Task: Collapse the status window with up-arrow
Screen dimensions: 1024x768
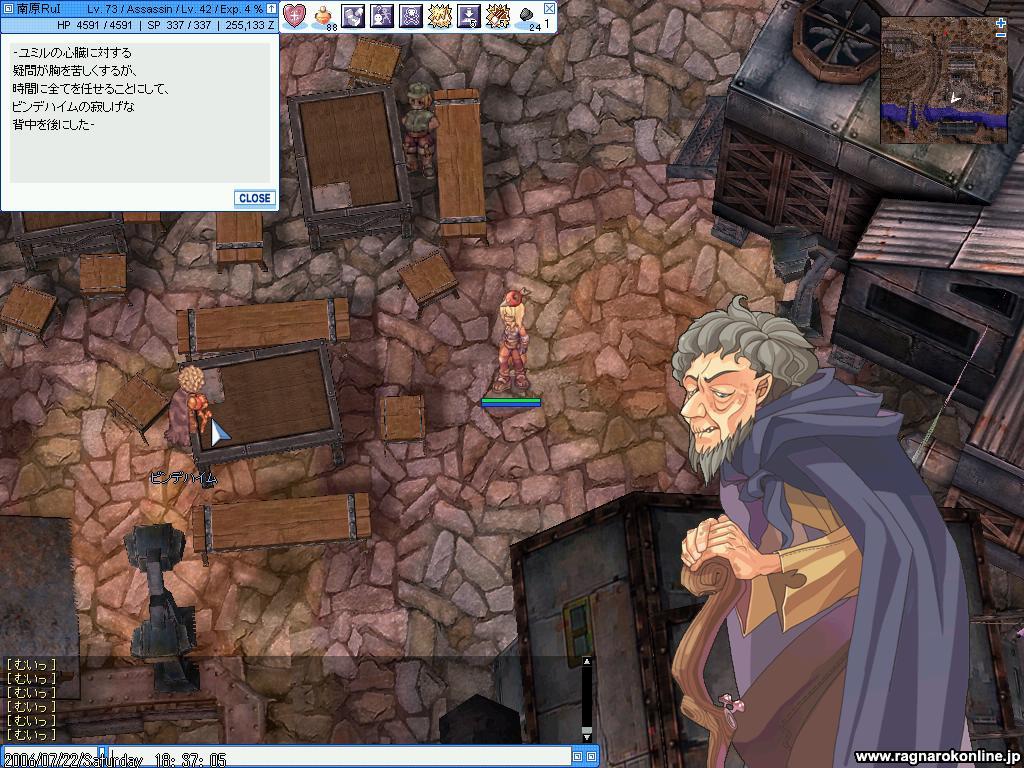Action: (271, 9)
